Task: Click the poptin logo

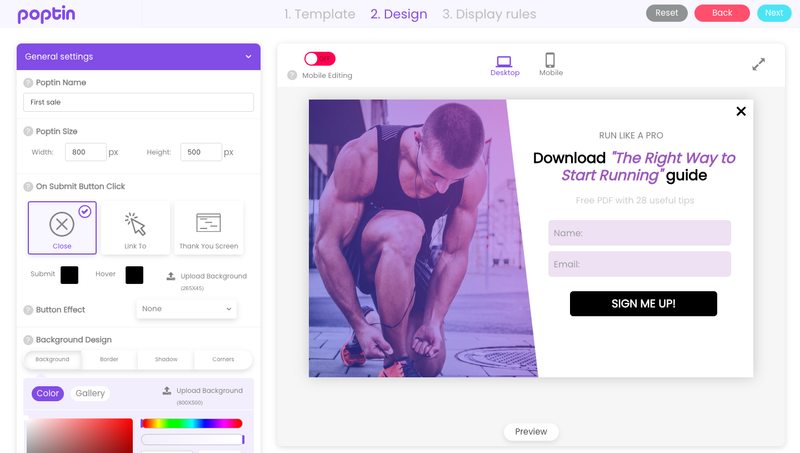Action: tap(46, 14)
